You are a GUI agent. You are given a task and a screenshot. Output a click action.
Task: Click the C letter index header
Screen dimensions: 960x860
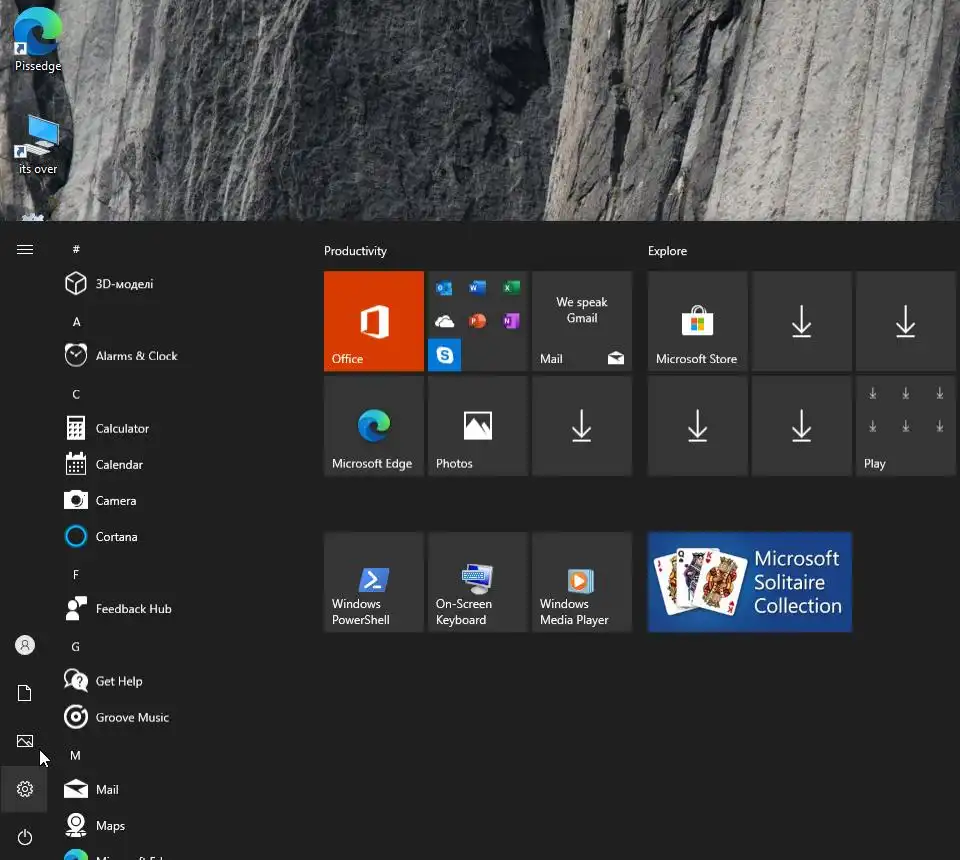click(76, 394)
